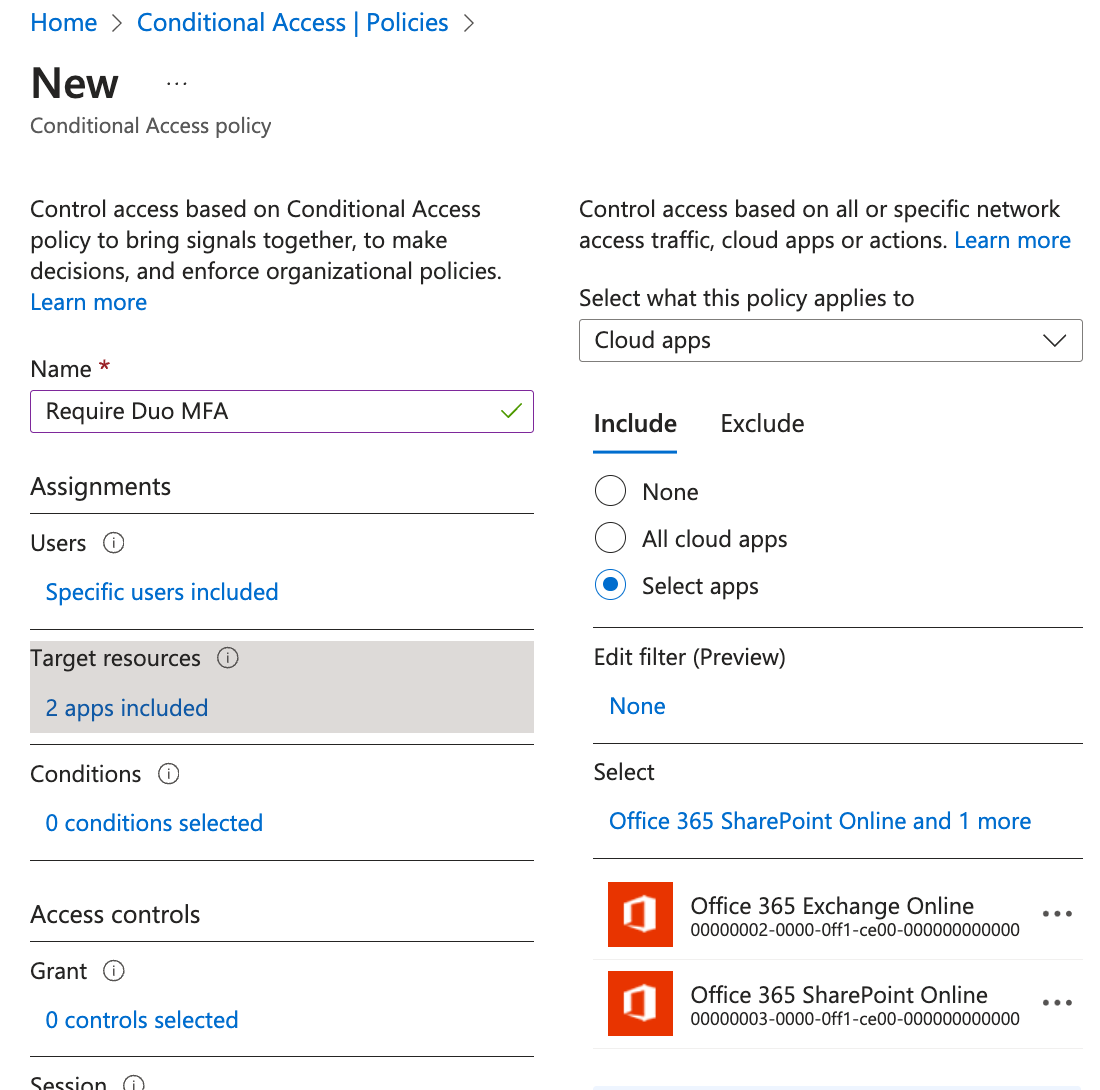This screenshot has width=1100, height=1090.
Task: Click the 2 apps included link
Action: click(126, 707)
